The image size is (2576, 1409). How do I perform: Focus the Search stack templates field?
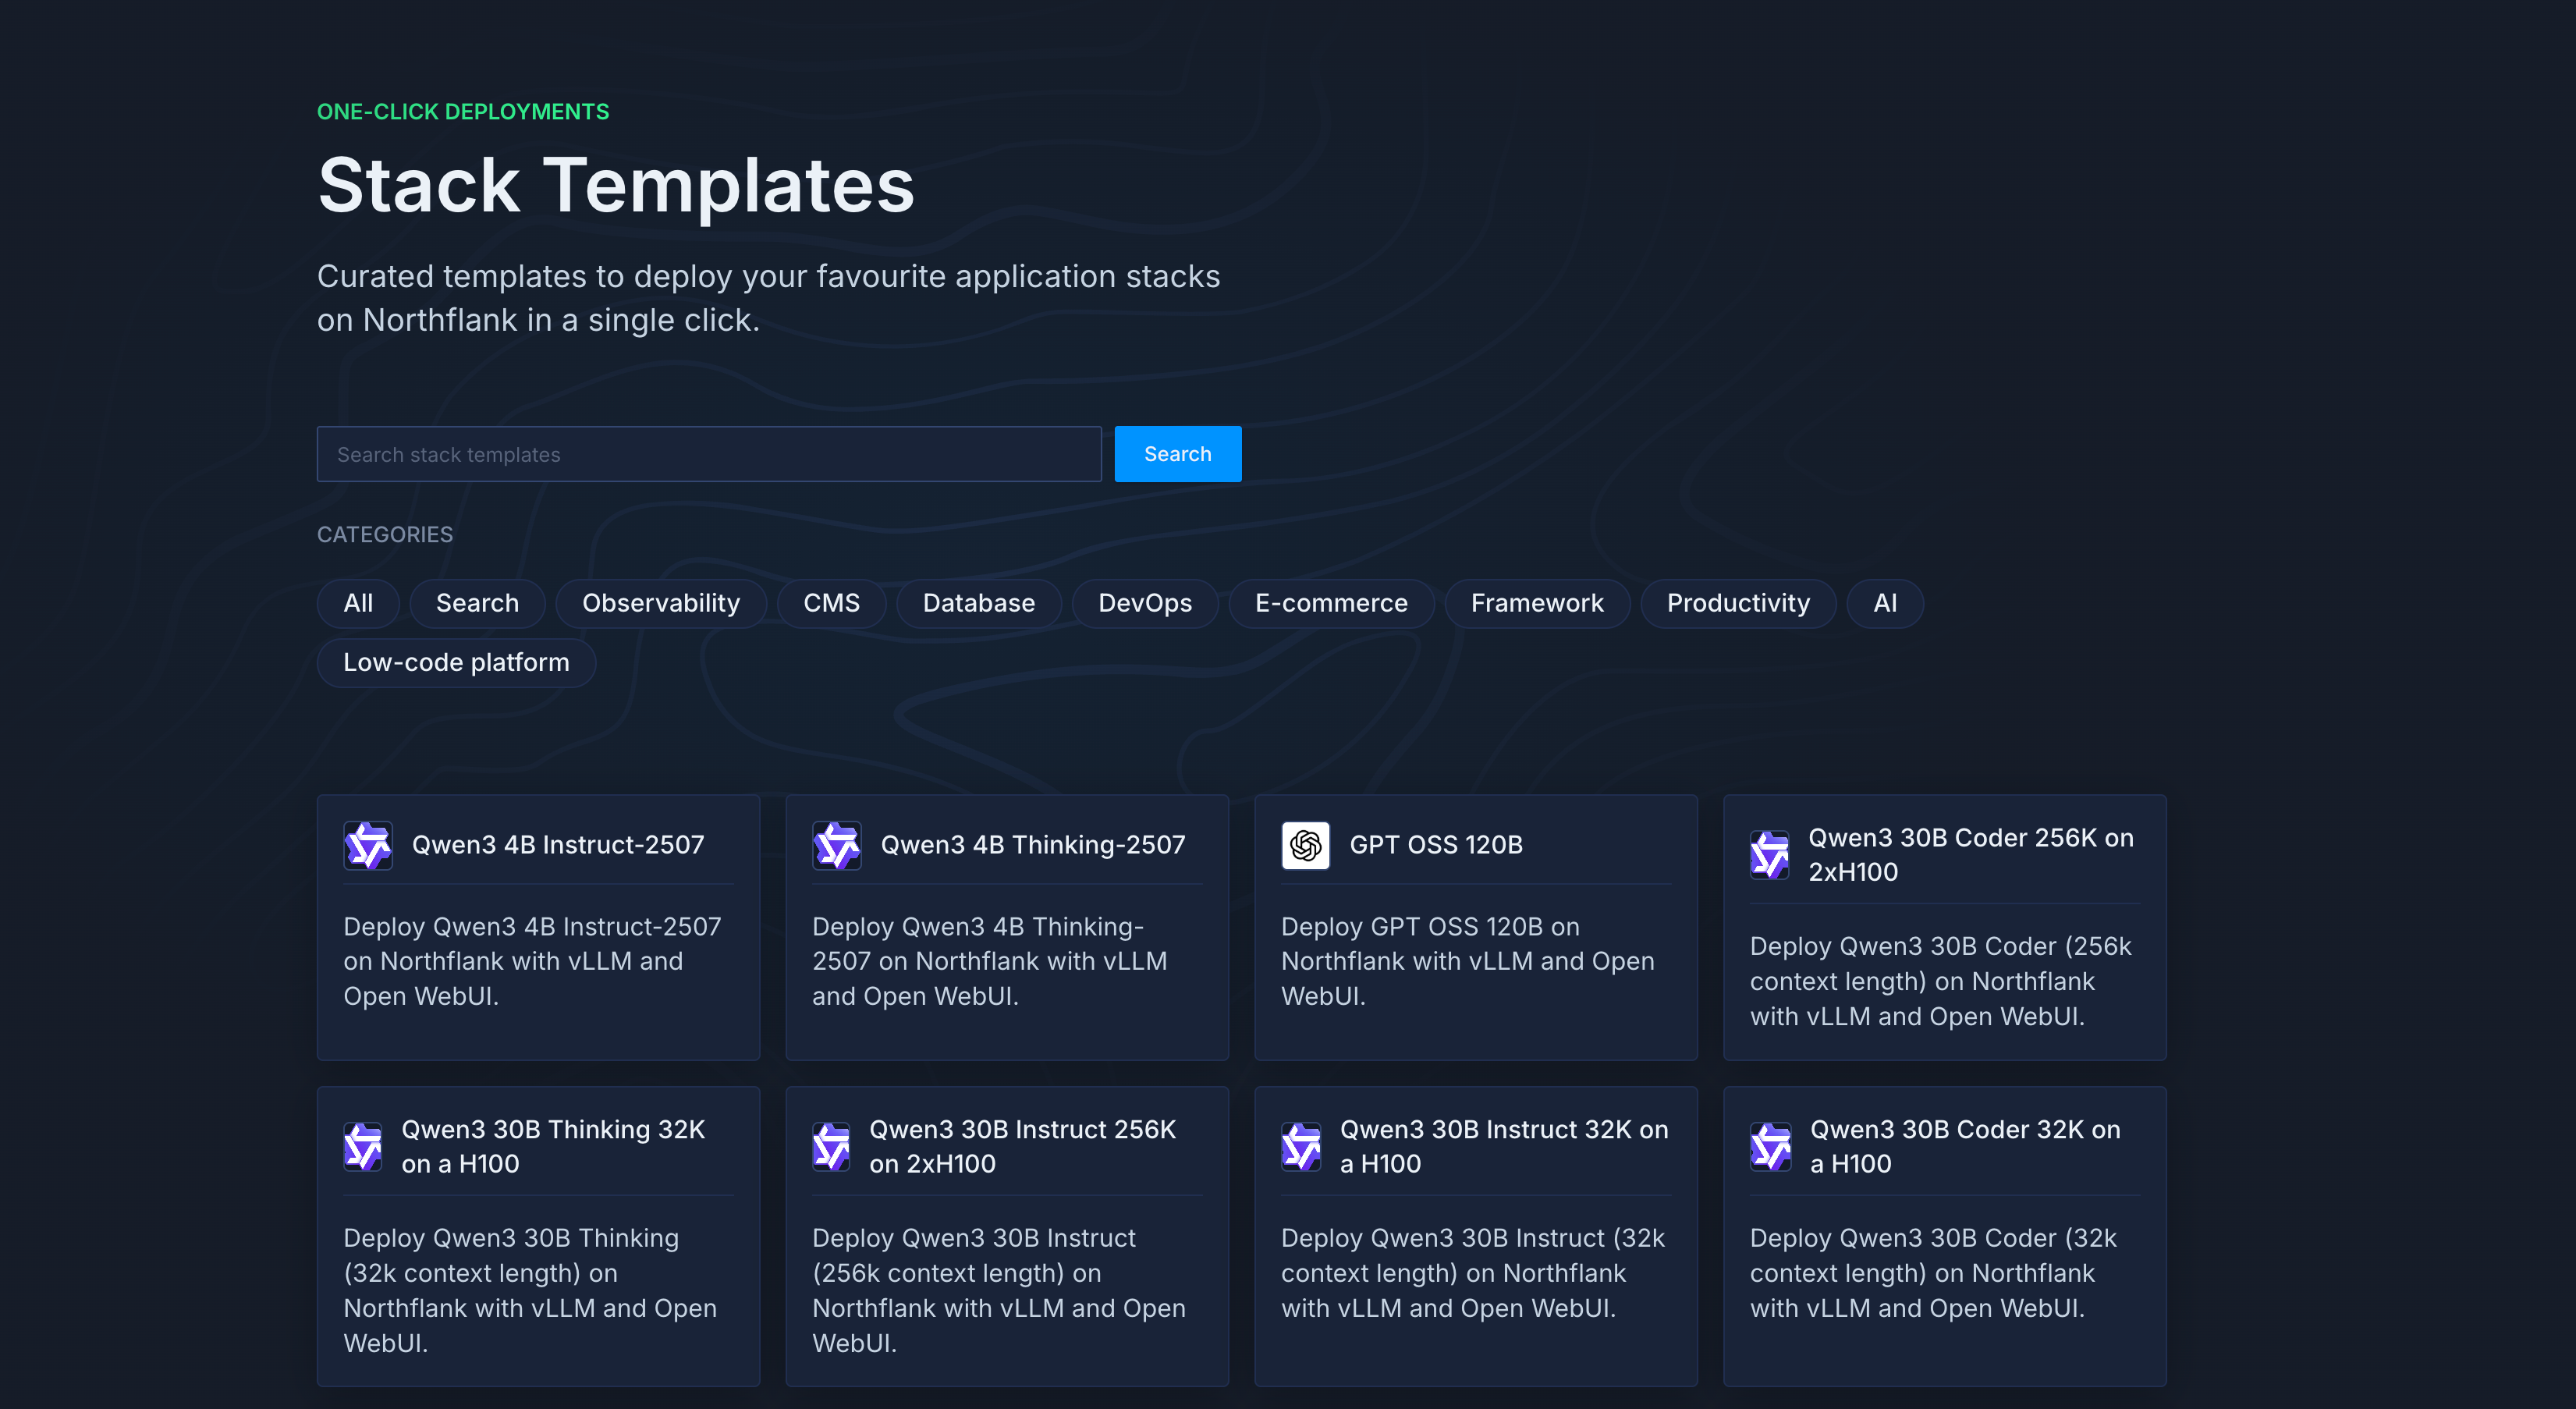(709, 454)
